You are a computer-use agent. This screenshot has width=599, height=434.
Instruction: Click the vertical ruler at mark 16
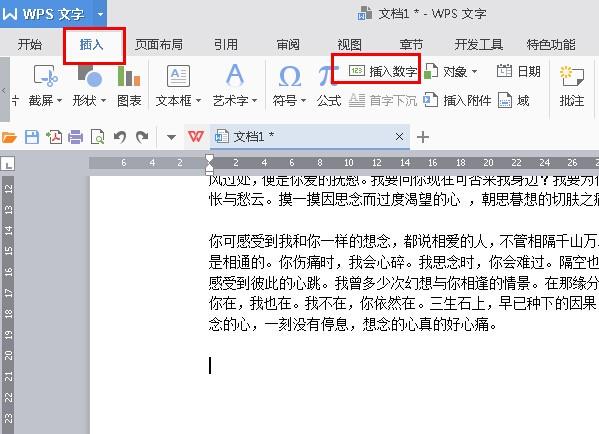pos(8,271)
